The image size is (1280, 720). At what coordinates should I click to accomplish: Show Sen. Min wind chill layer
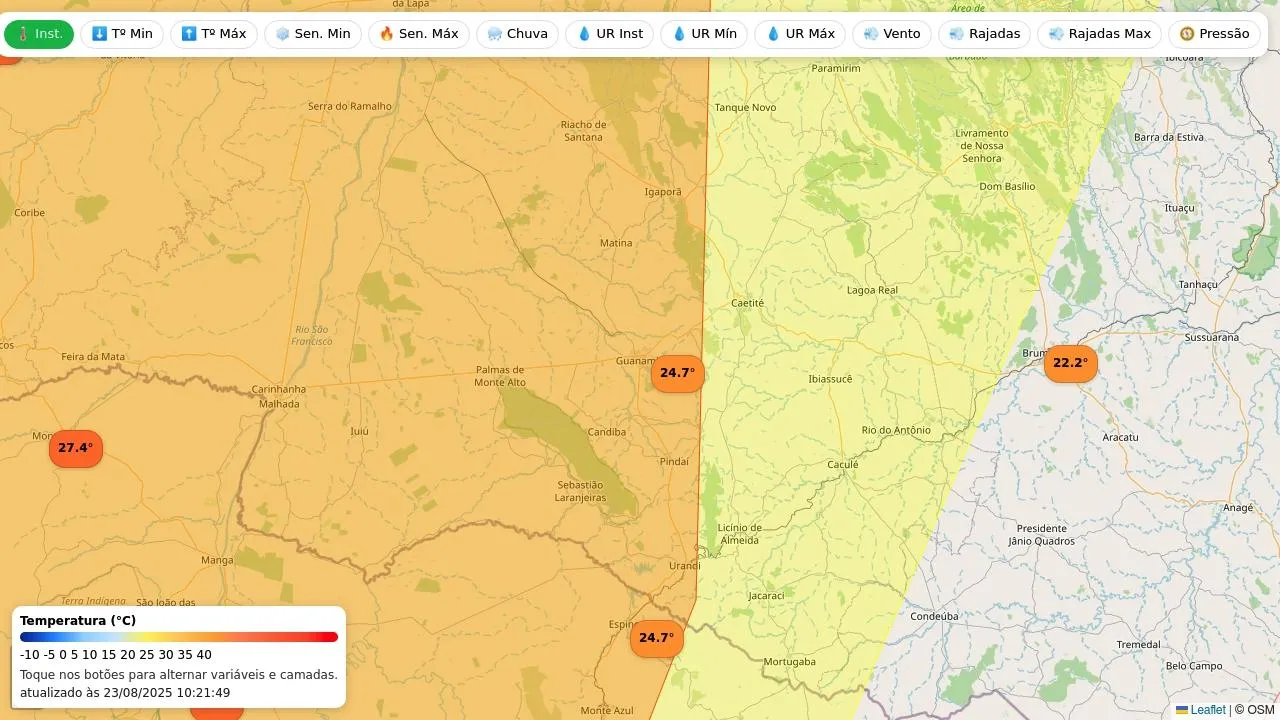tap(312, 34)
